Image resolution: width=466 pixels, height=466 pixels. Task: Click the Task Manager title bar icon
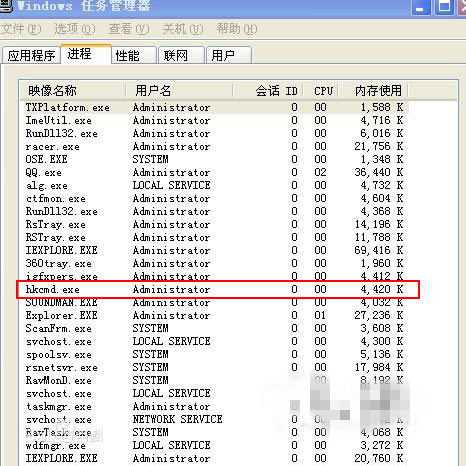point(5,5)
